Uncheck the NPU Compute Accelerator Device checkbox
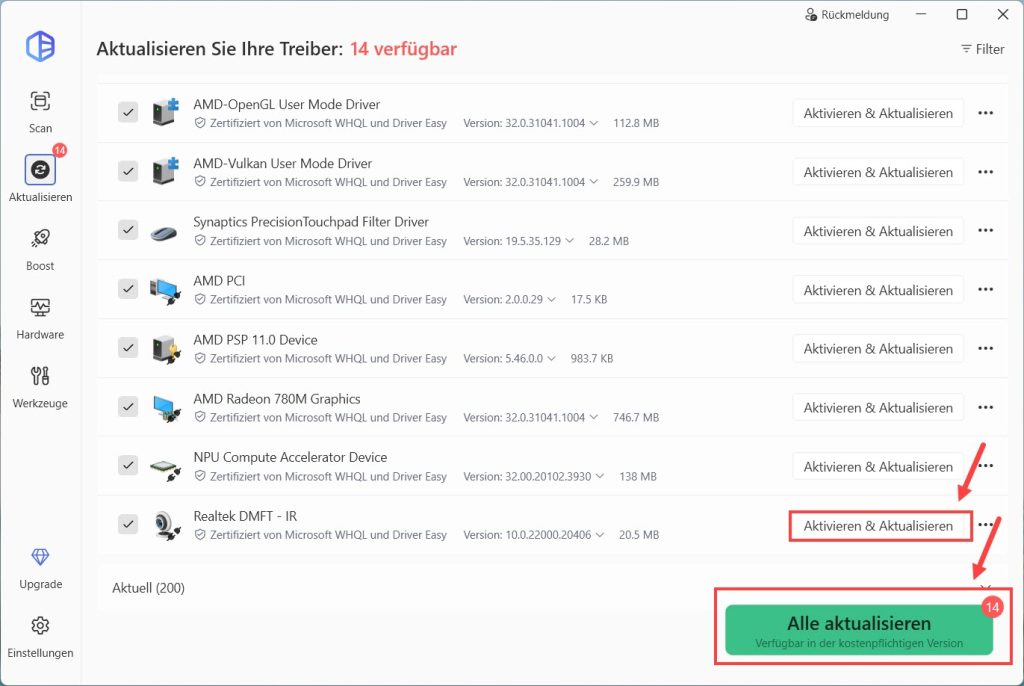Screen dimensions: 1024x686 click(x=128, y=465)
